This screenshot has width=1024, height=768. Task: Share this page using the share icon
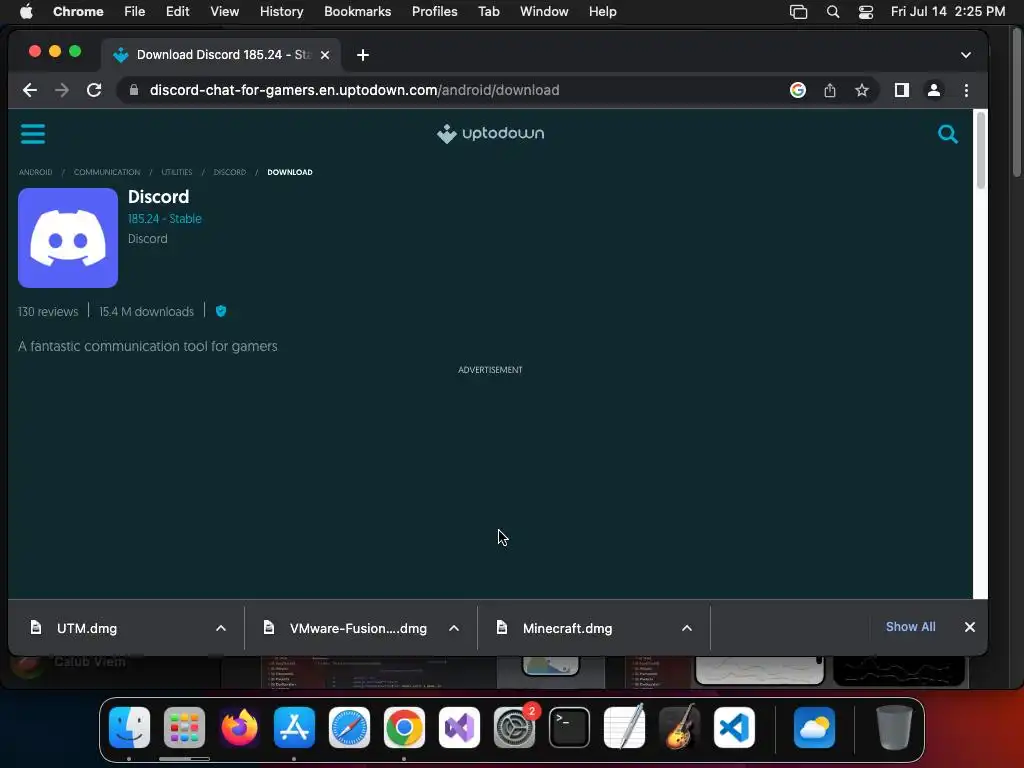[x=829, y=90]
